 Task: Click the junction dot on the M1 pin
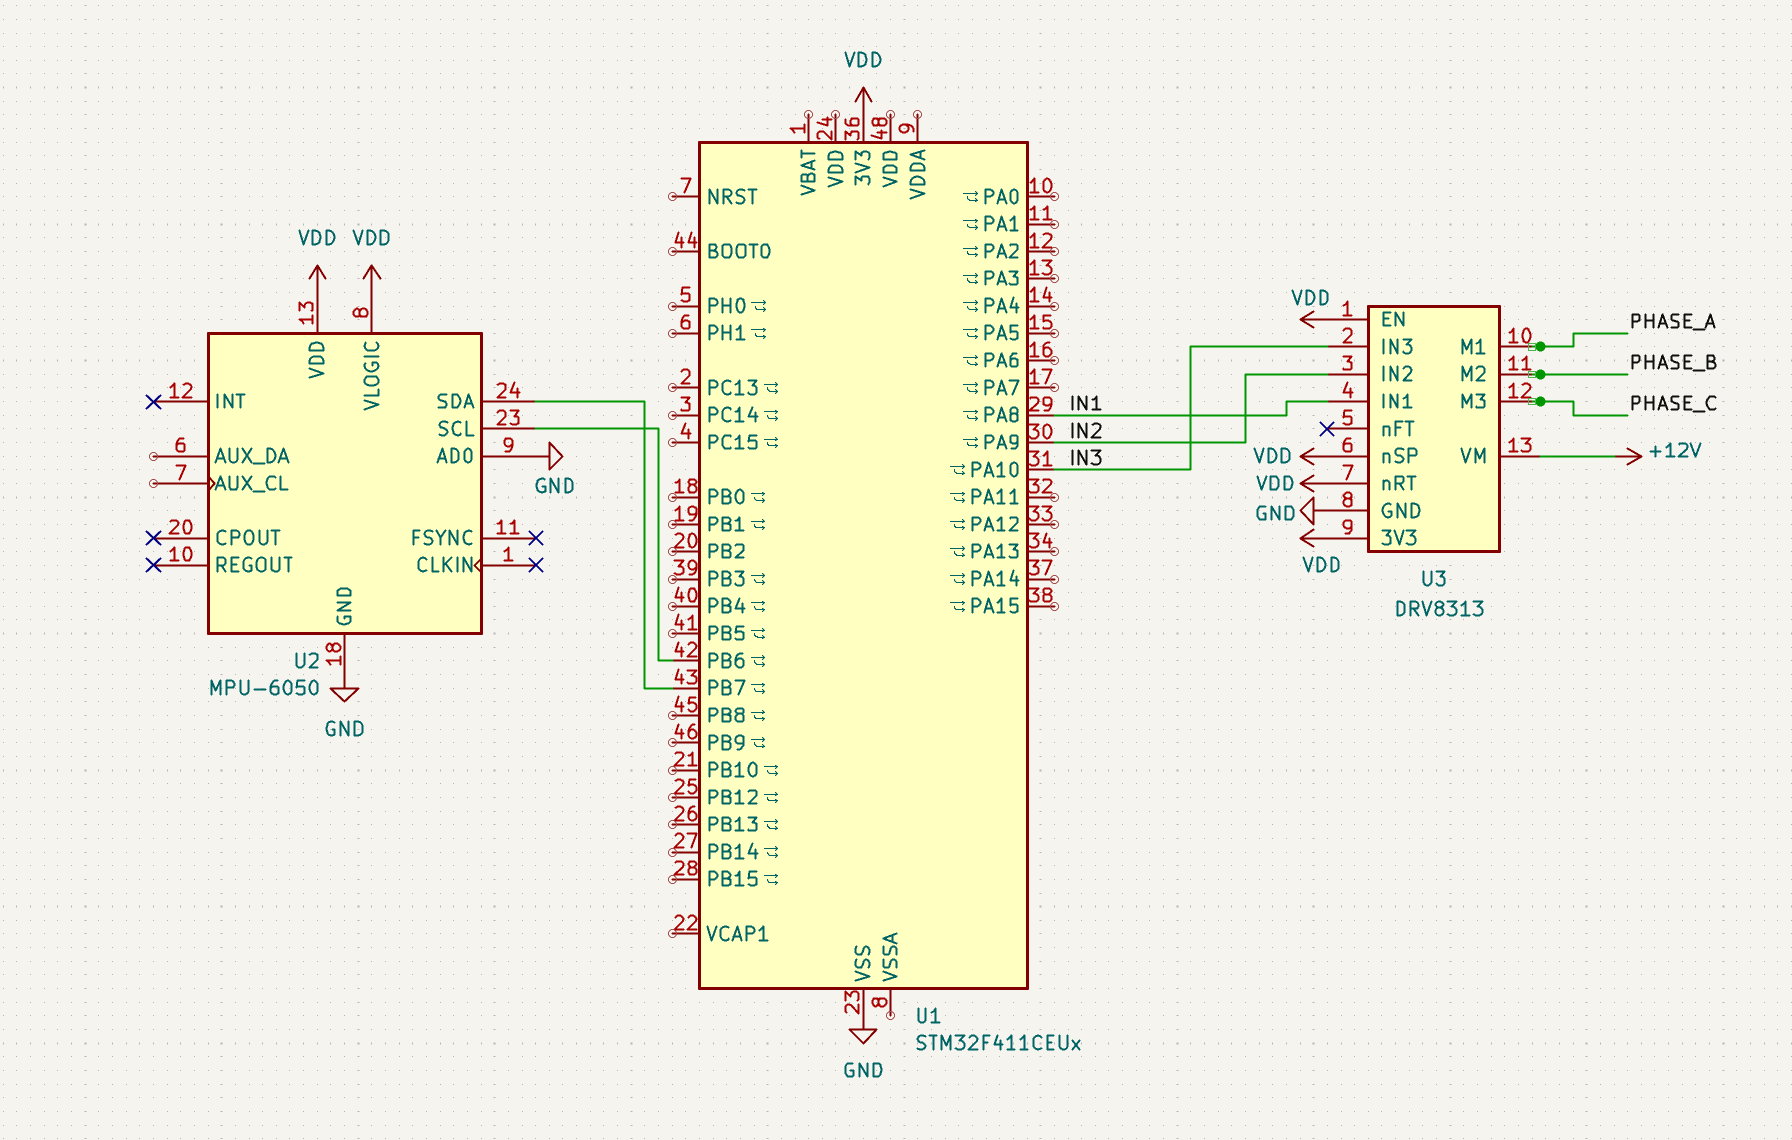tap(1540, 347)
